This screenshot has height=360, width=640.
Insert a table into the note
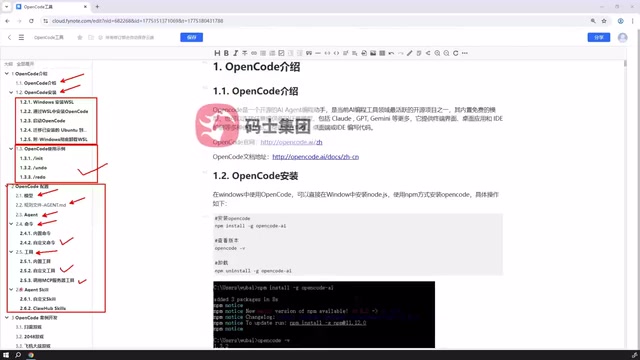click(382, 53)
